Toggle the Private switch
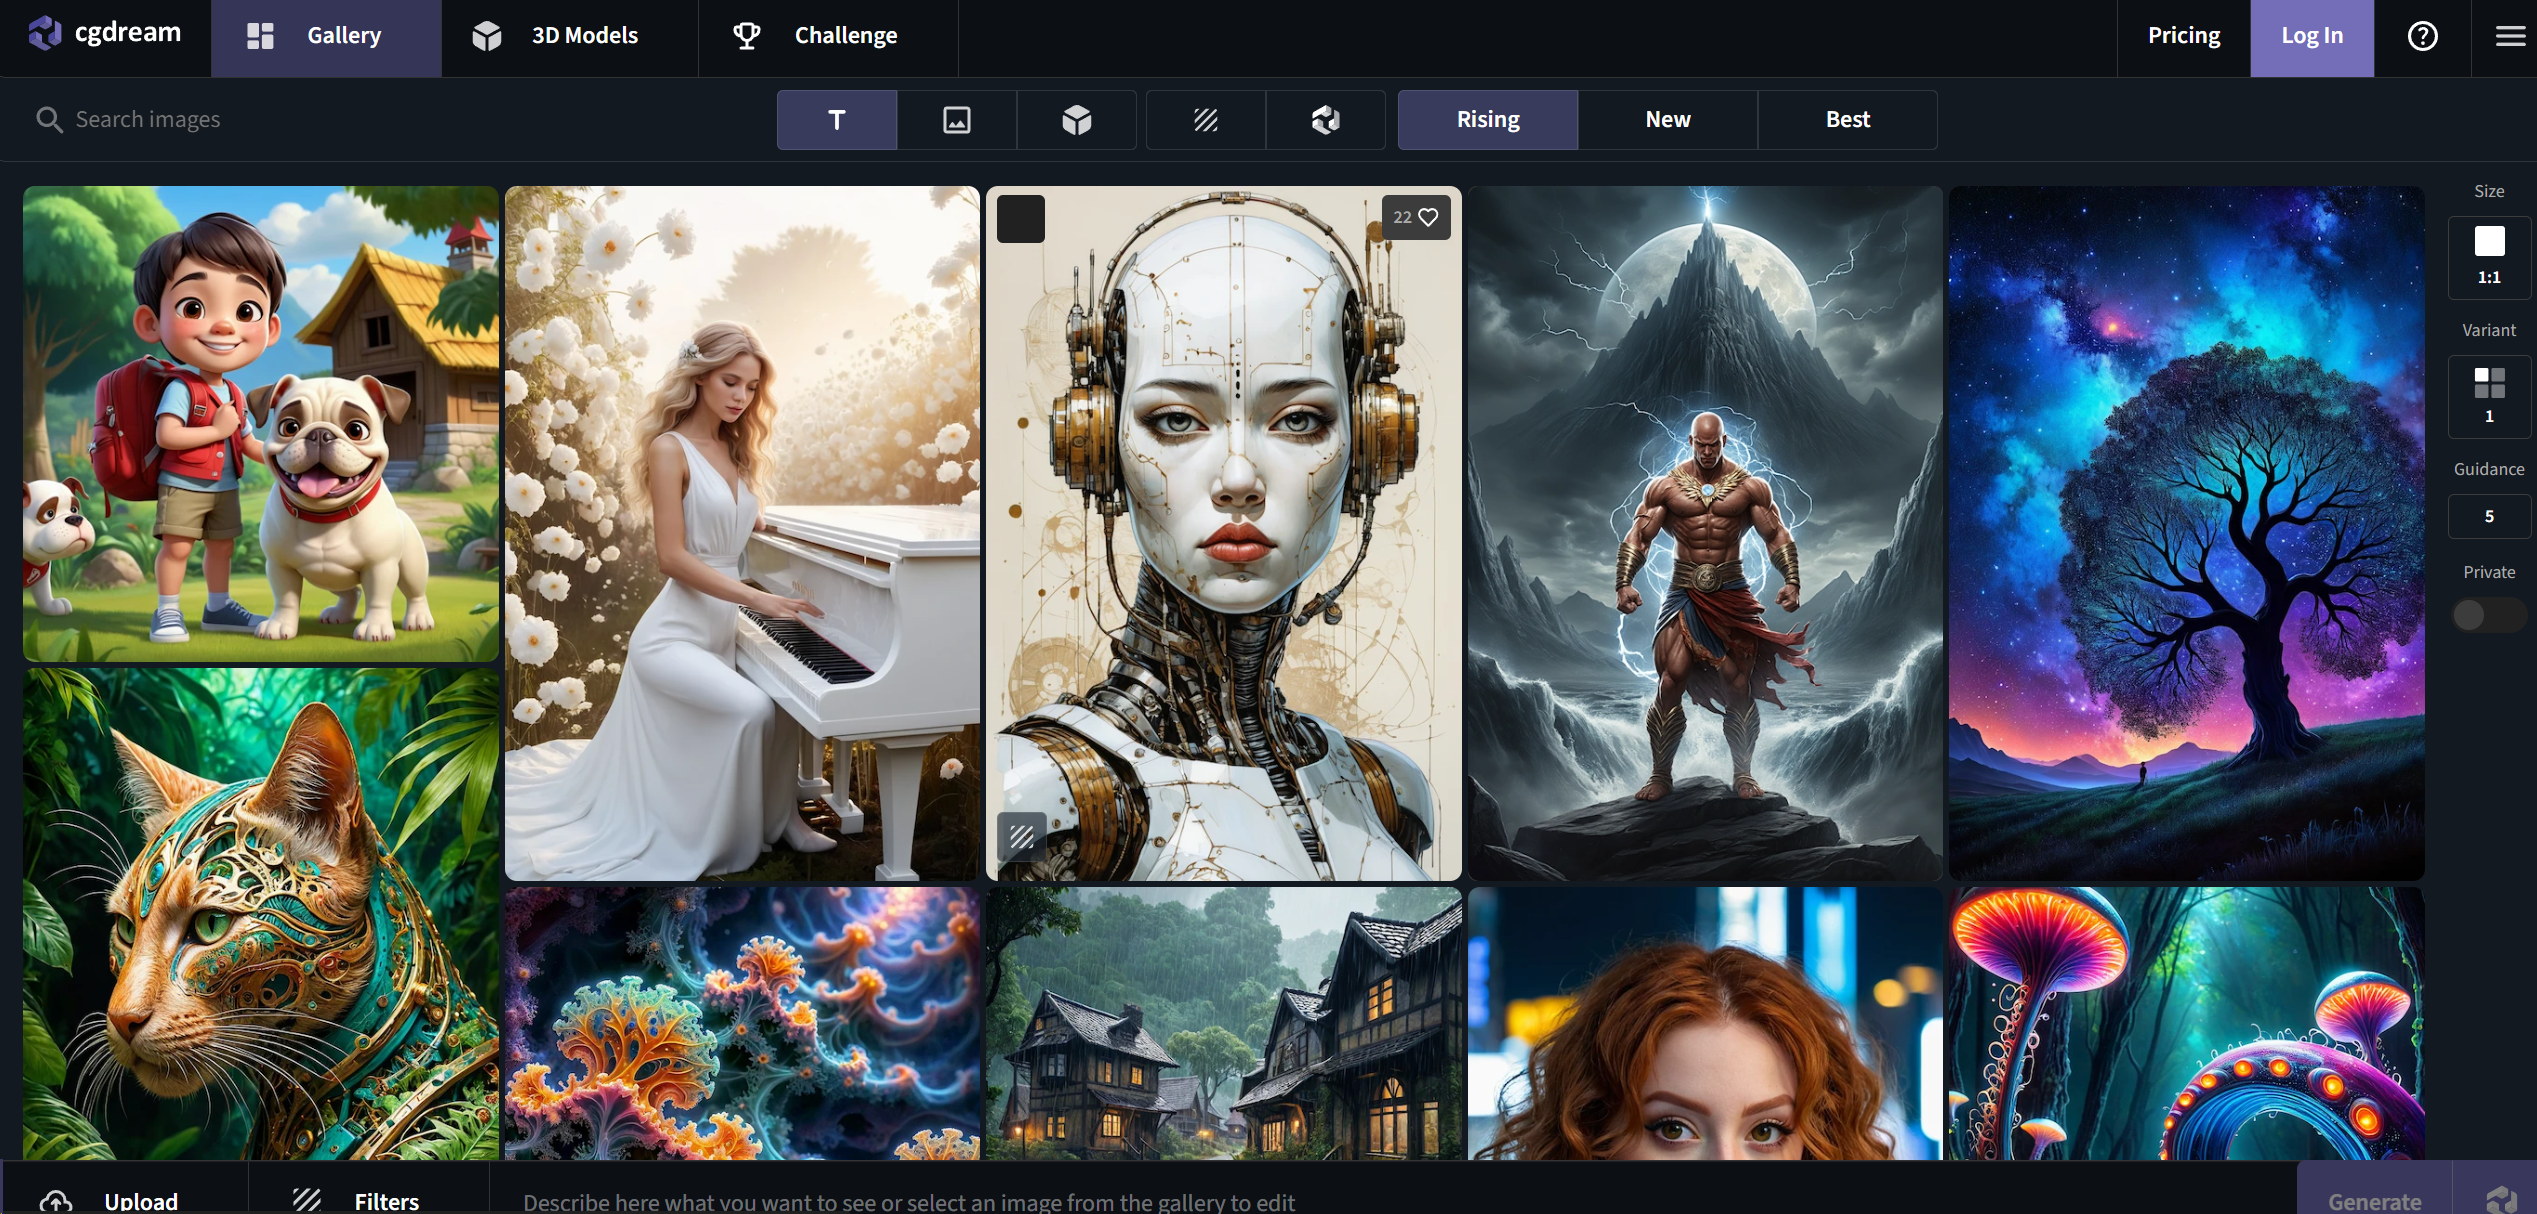 coord(2487,614)
